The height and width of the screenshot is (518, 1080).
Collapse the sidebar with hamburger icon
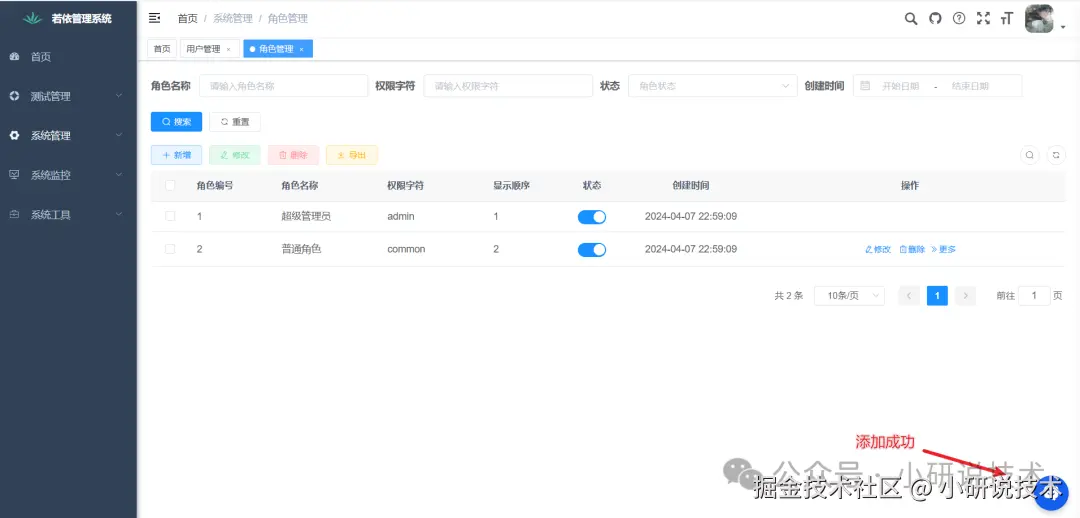pos(155,18)
